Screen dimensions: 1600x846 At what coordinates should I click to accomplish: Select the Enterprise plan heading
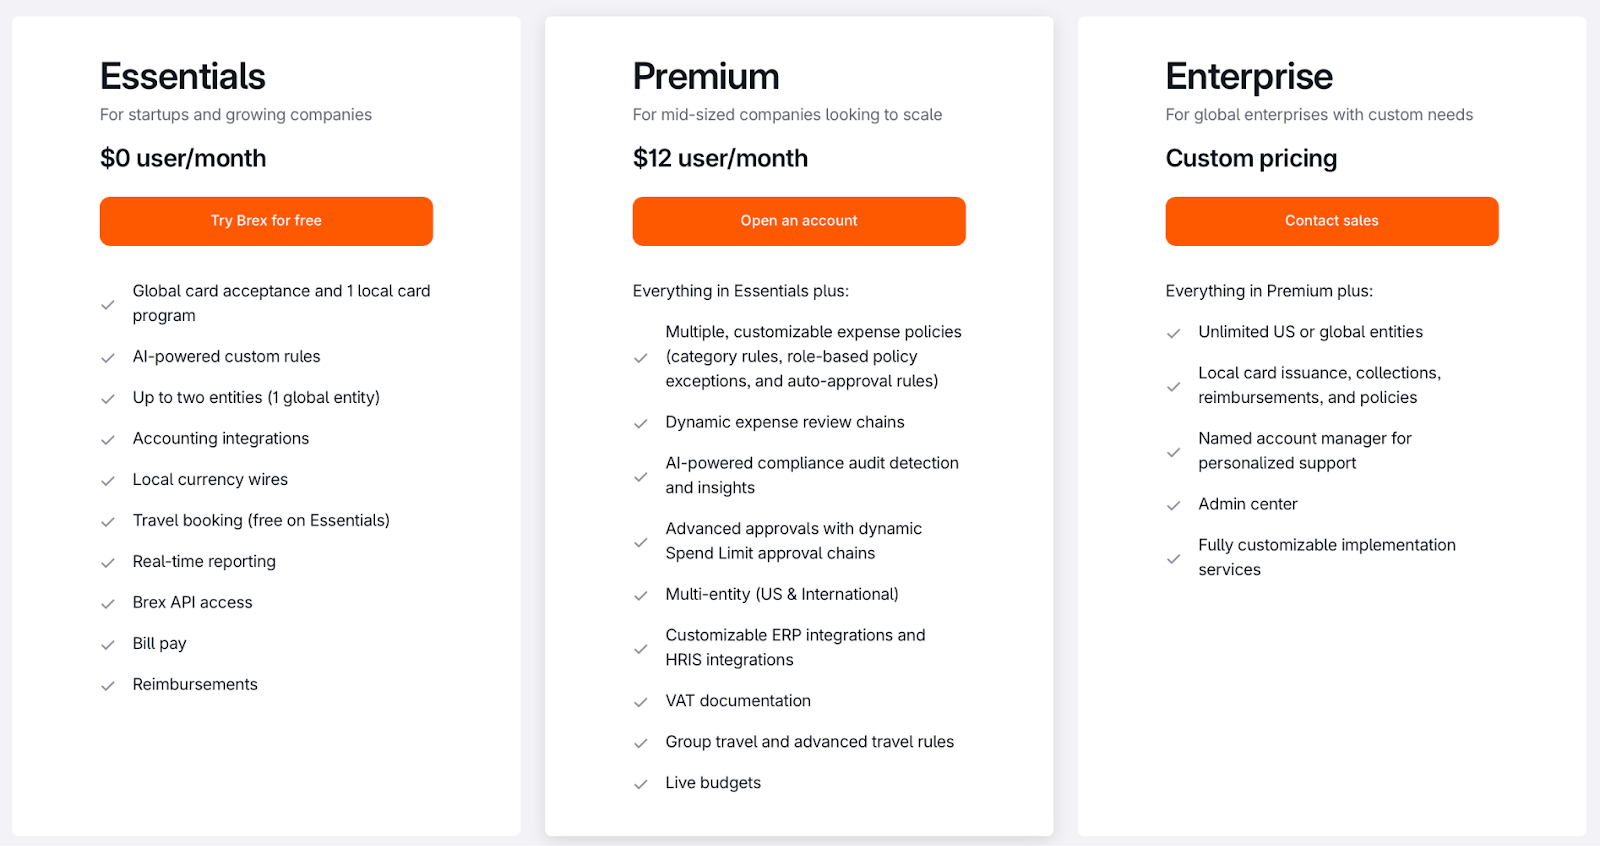1249,77
